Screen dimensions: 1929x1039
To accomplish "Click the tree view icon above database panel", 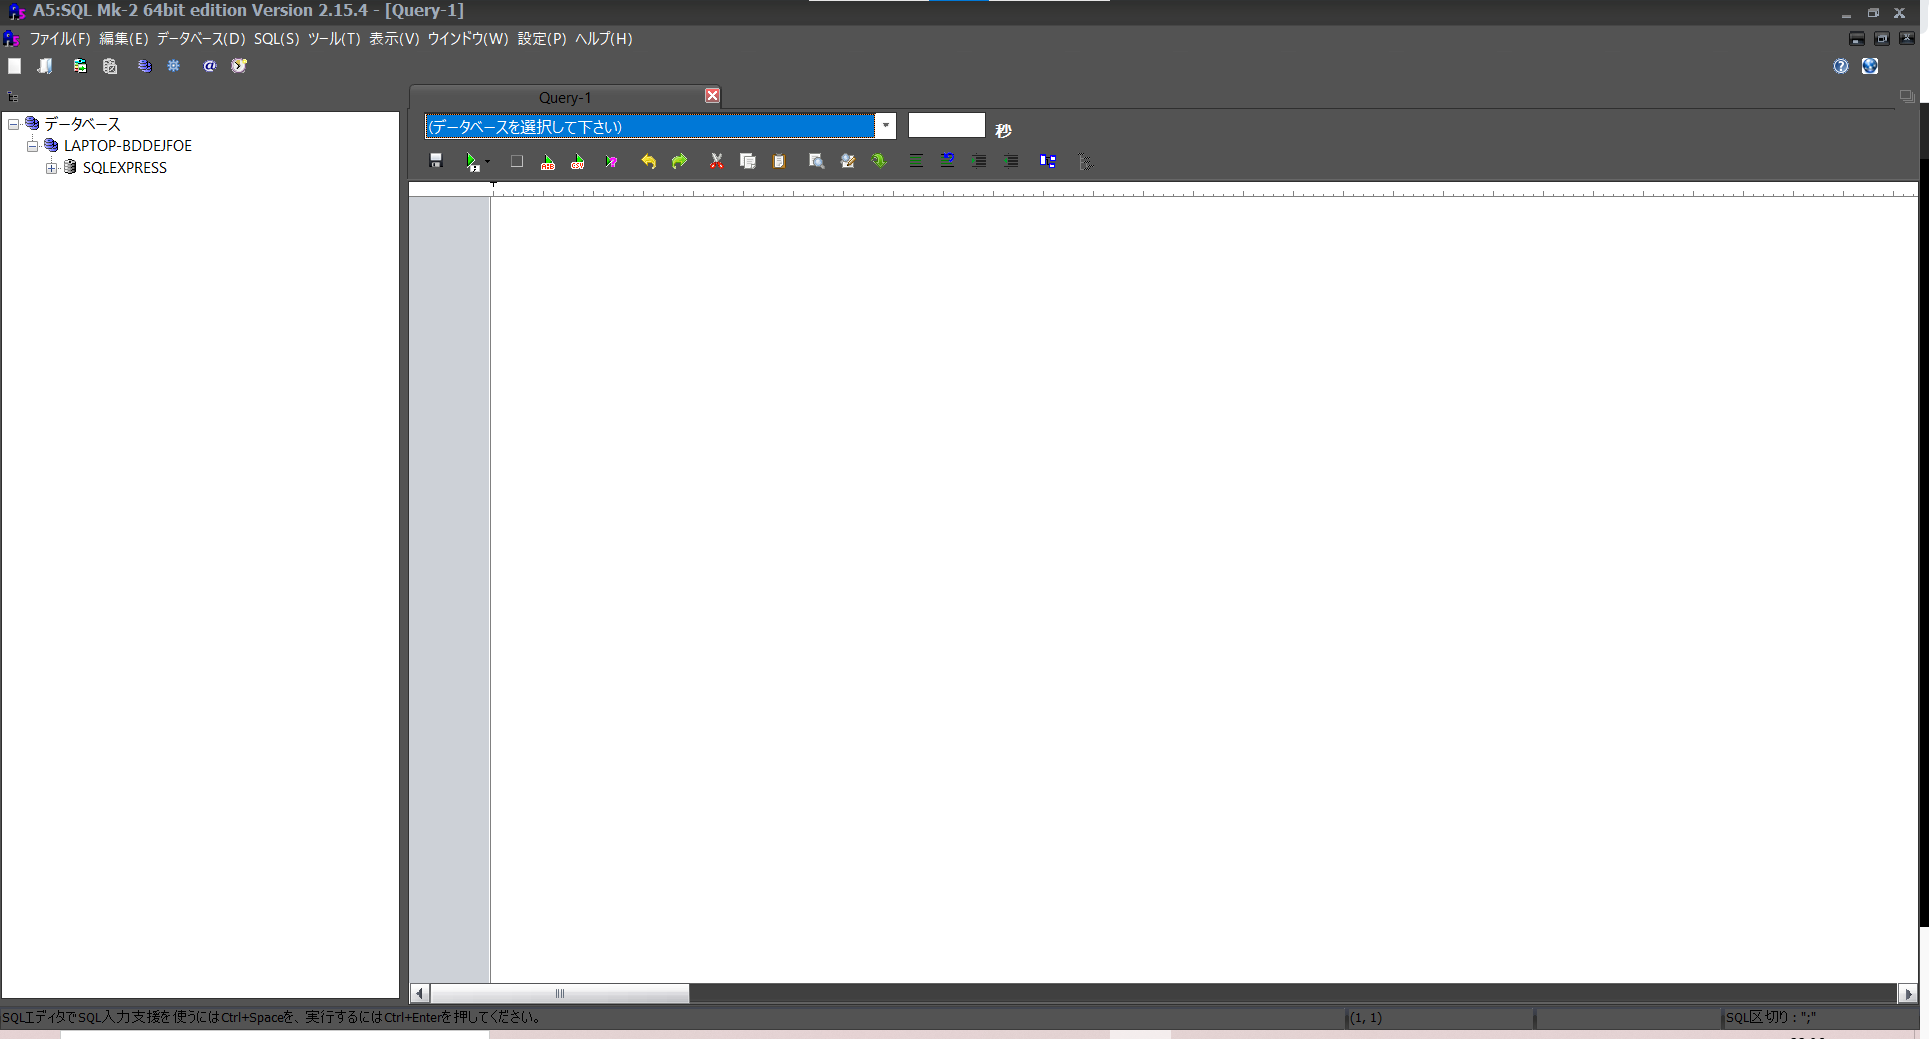I will pyautogui.click(x=13, y=97).
